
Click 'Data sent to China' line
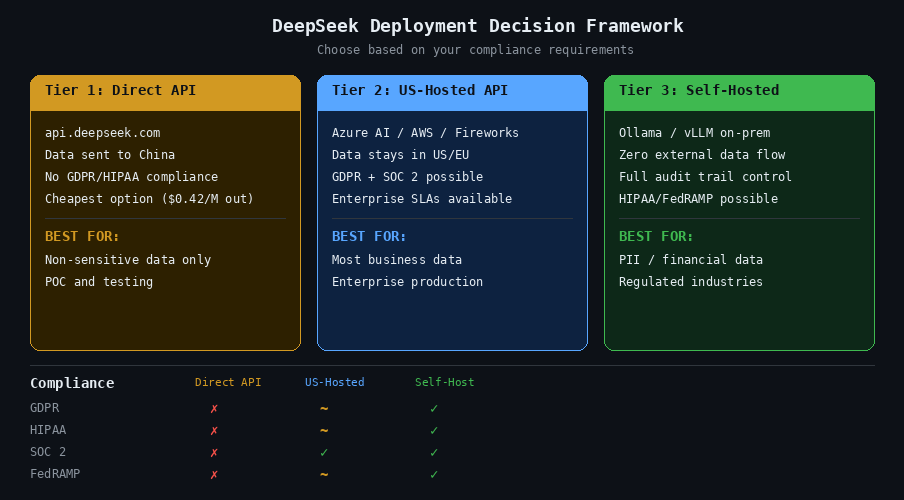click(110, 155)
